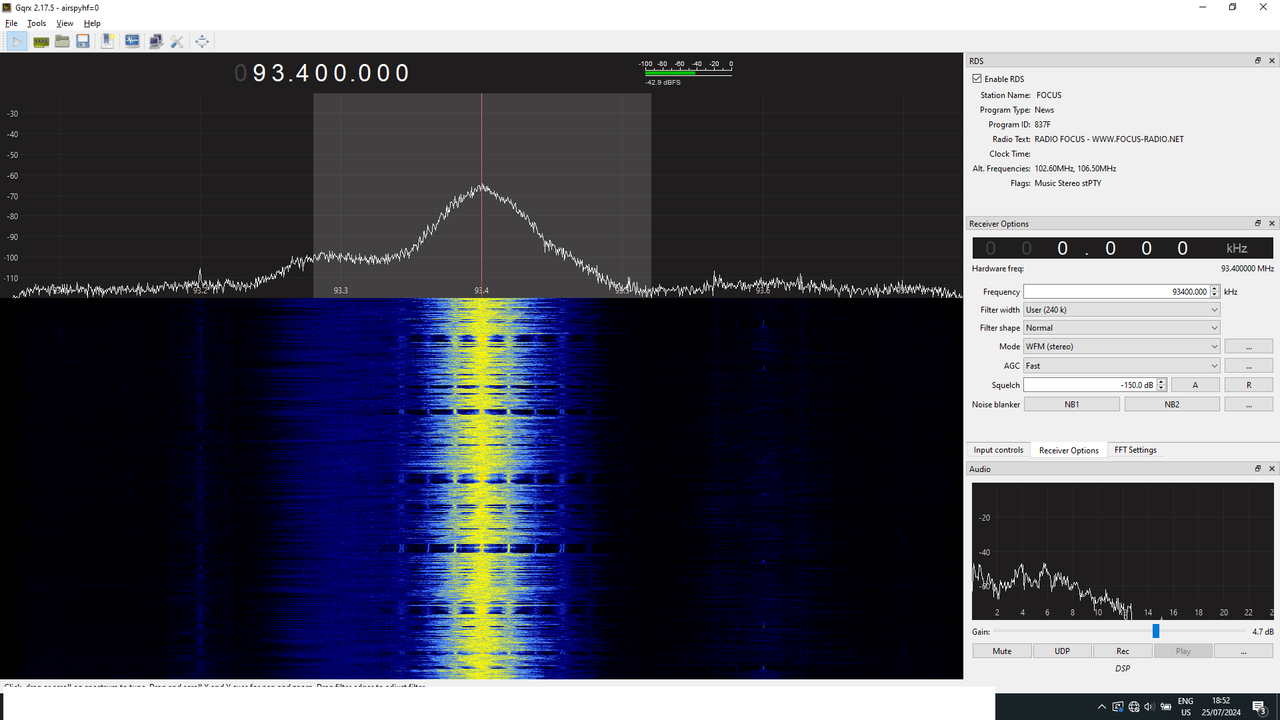Open the I/O devices configuration card icon
The image size is (1280, 720).
point(41,41)
